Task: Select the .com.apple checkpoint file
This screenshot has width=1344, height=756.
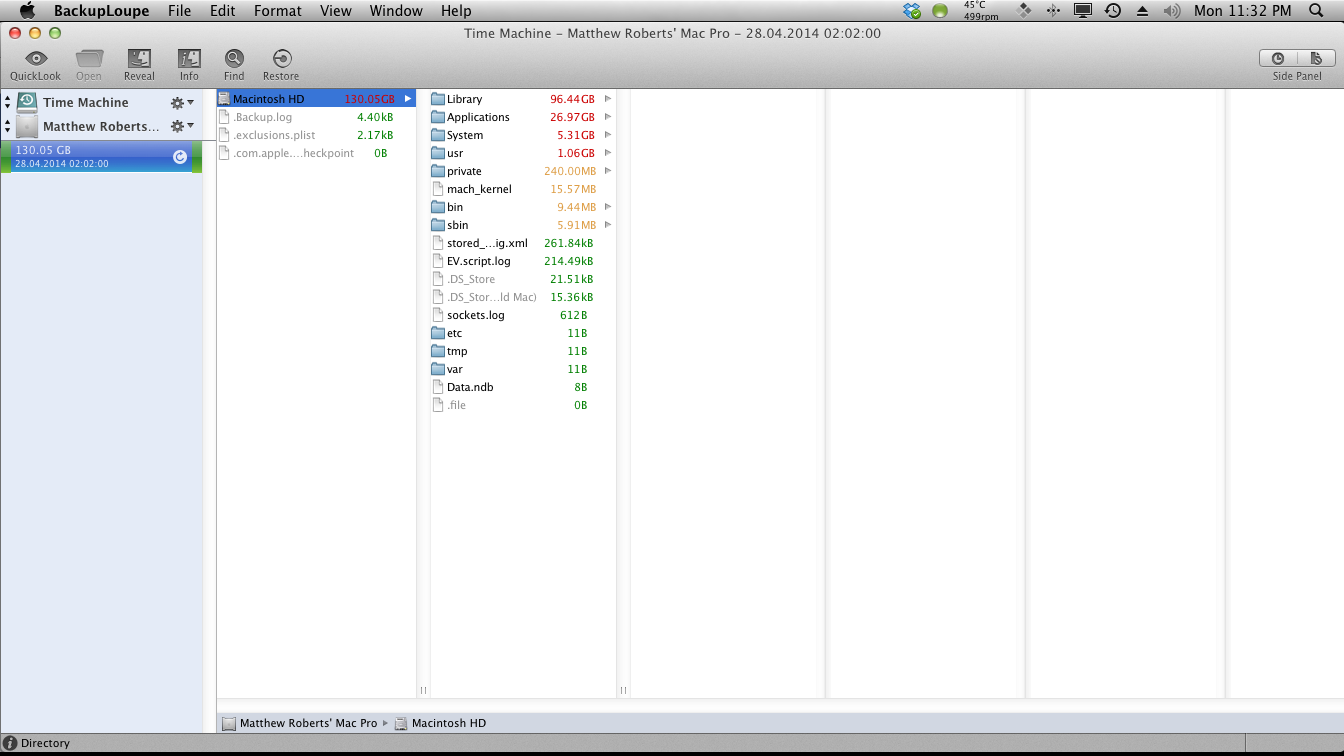Action: (x=316, y=153)
